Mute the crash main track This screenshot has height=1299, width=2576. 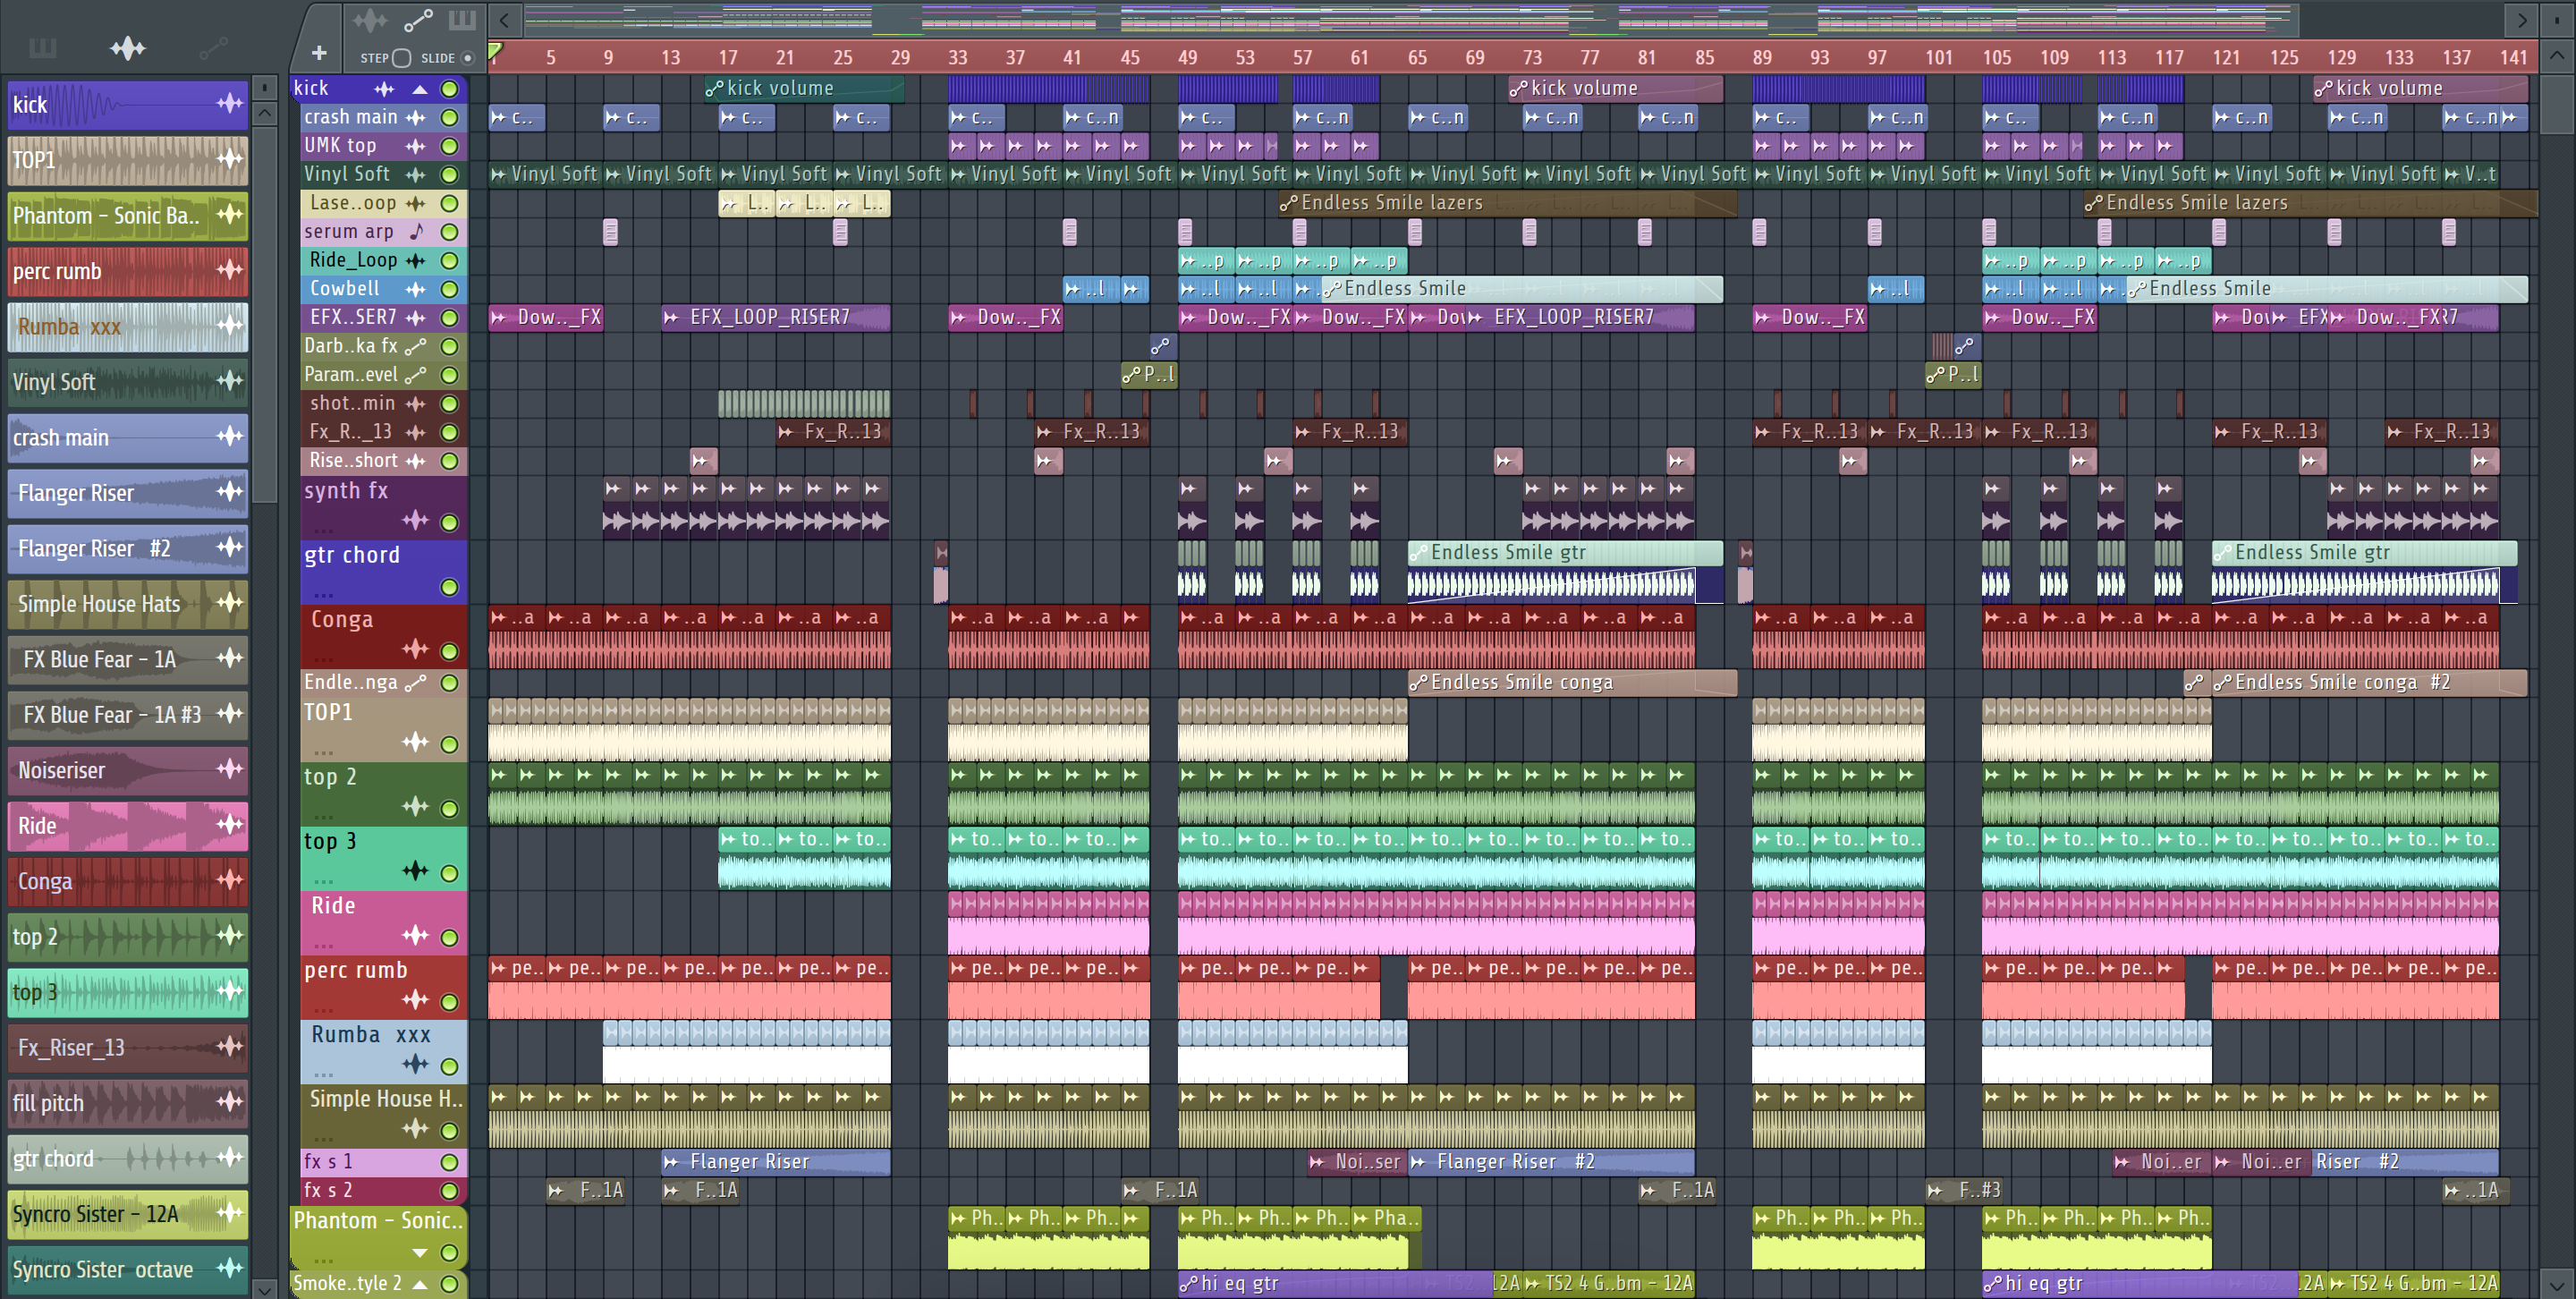click(x=450, y=118)
